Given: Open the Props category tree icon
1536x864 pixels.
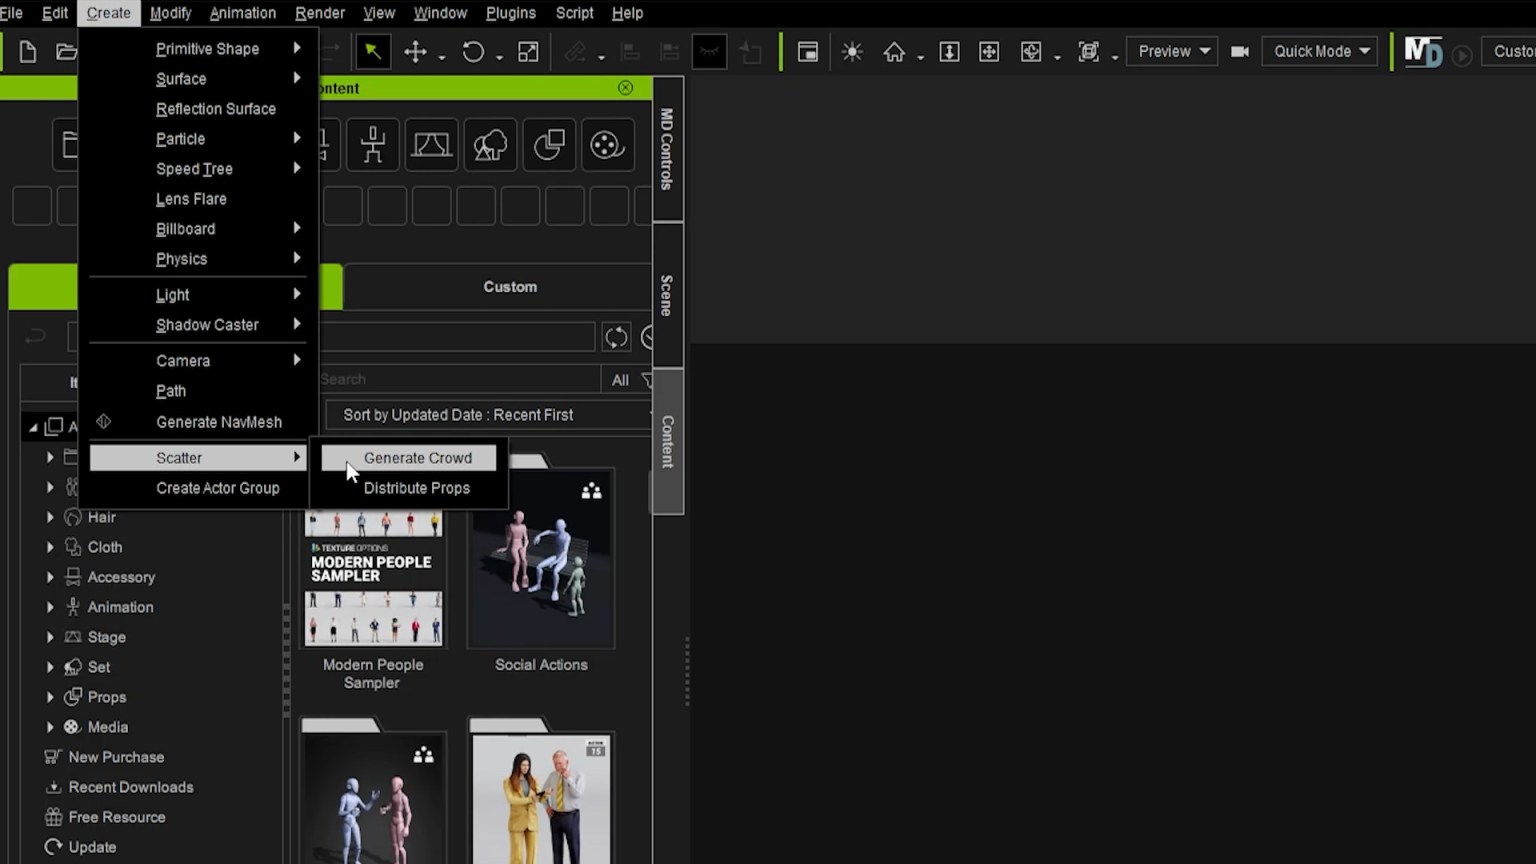Looking at the screenshot, I should click(x=73, y=697).
